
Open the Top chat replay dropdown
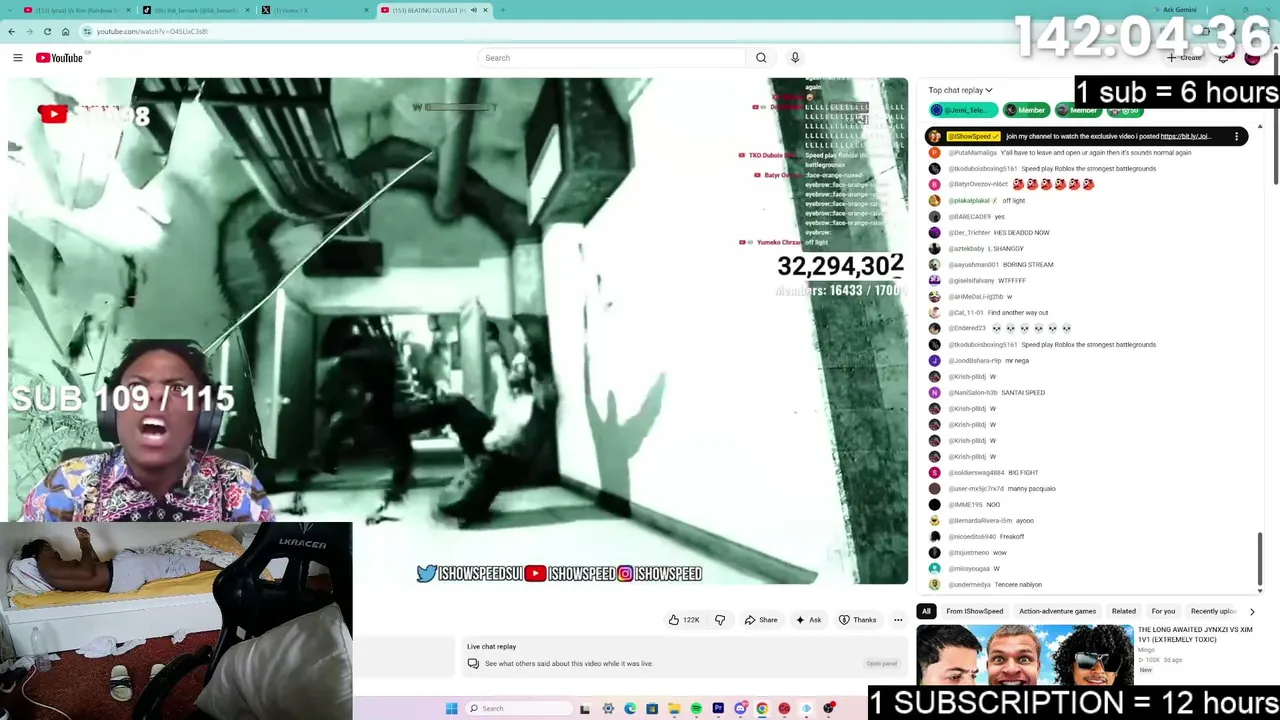(x=960, y=90)
